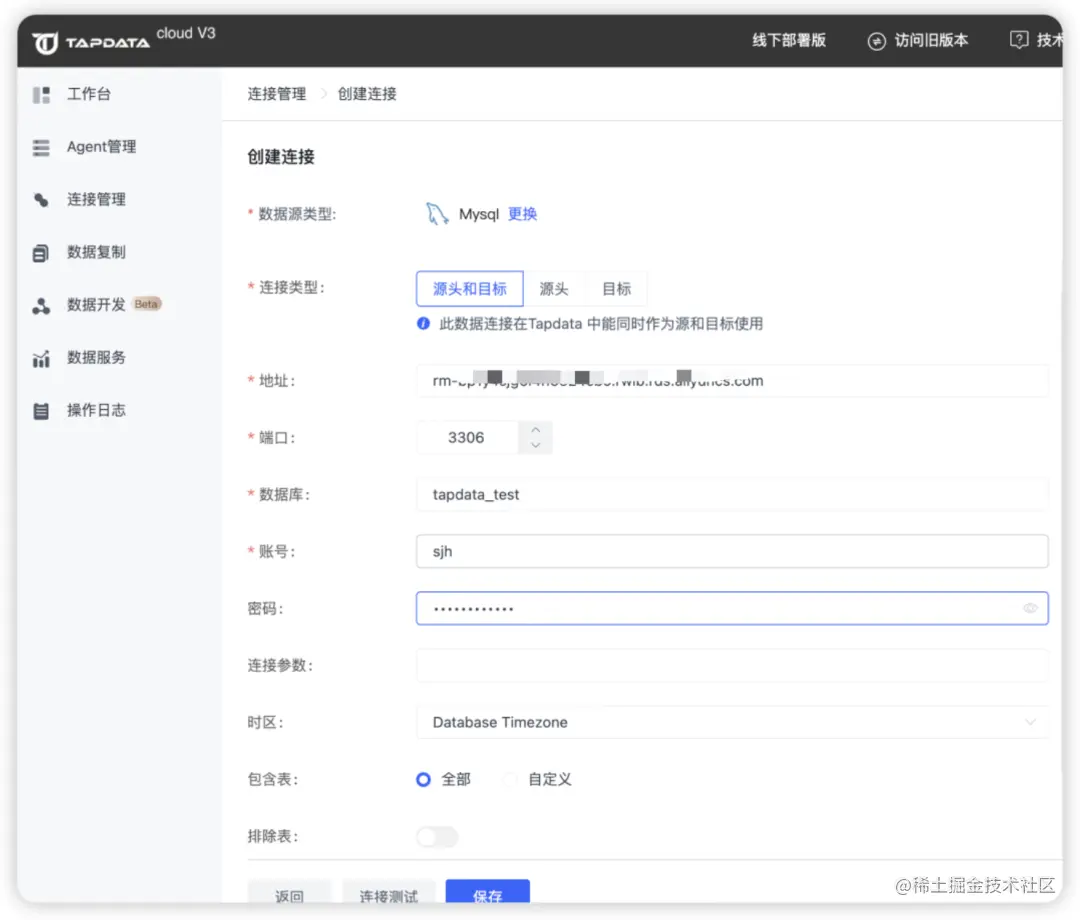The width and height of the screenshot is (1080, 920).
Task: Click the 数据复制 copy icon
Action: click(x=41, y=253)
